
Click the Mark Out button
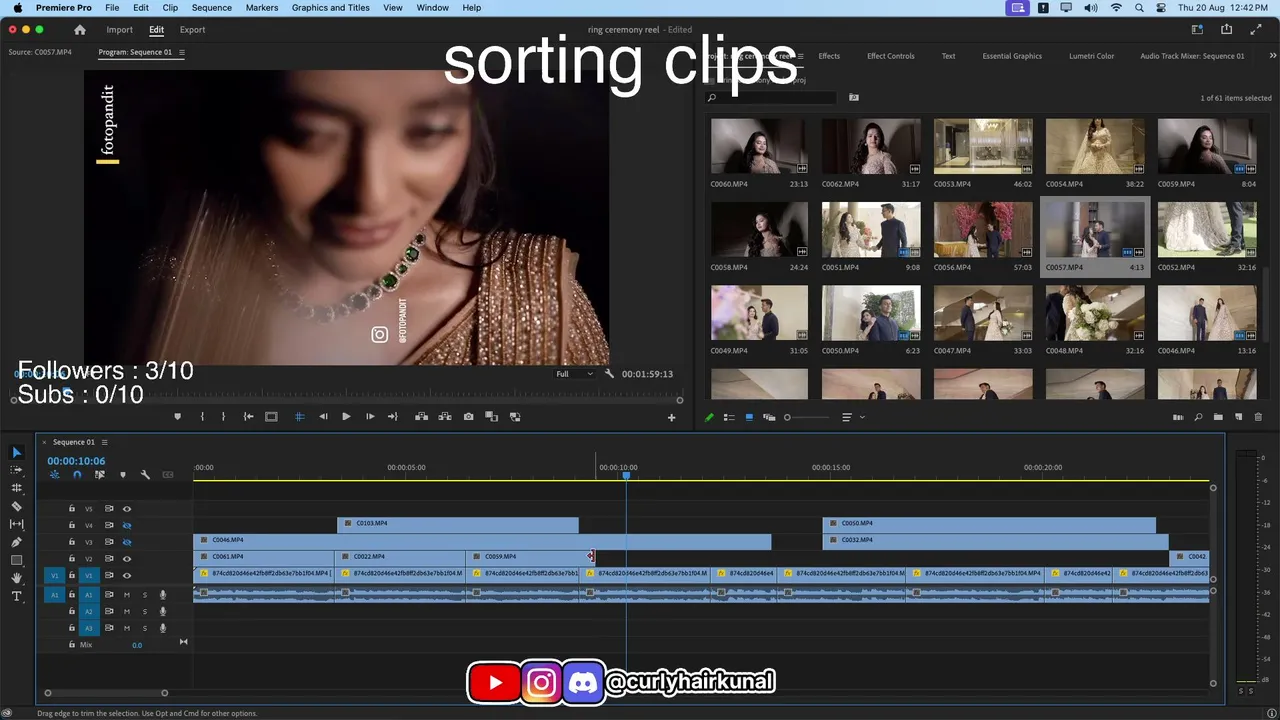click(223, 417)
